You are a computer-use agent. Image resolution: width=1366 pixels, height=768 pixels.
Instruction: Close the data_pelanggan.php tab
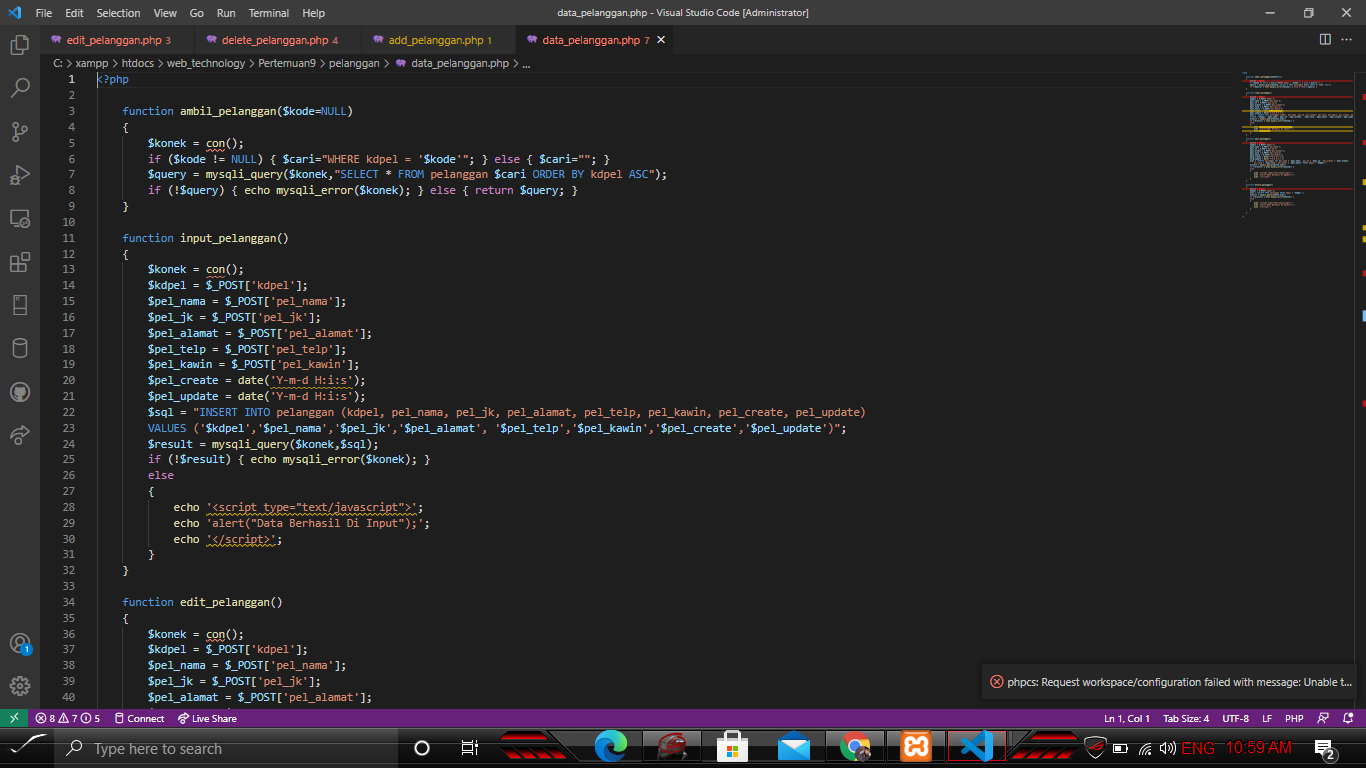(x=660, y=40)
